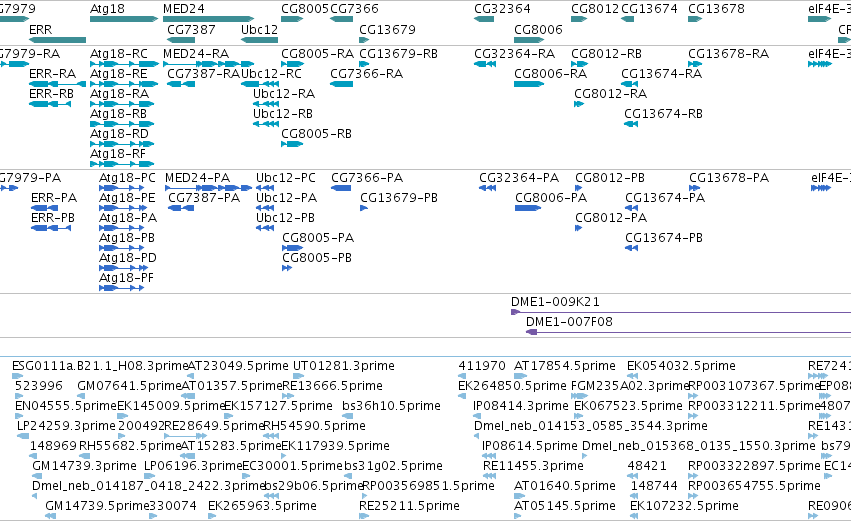Click the Ubc12-RB transcript label
The image size is (851, 521).
tap(283, 114)
